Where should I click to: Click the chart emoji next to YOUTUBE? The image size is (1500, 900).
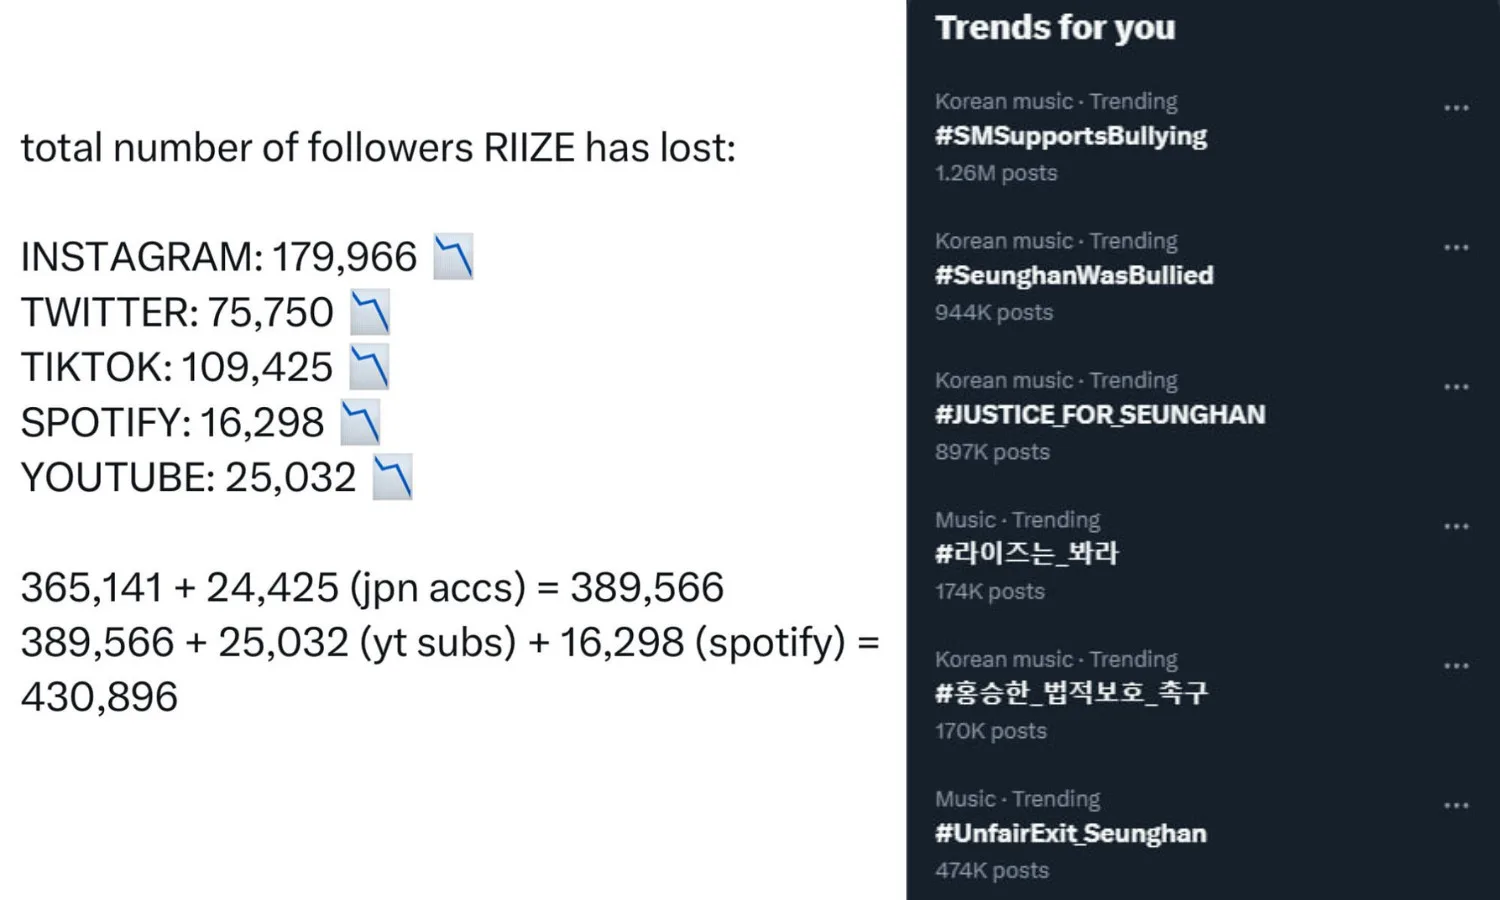[392, 477]
